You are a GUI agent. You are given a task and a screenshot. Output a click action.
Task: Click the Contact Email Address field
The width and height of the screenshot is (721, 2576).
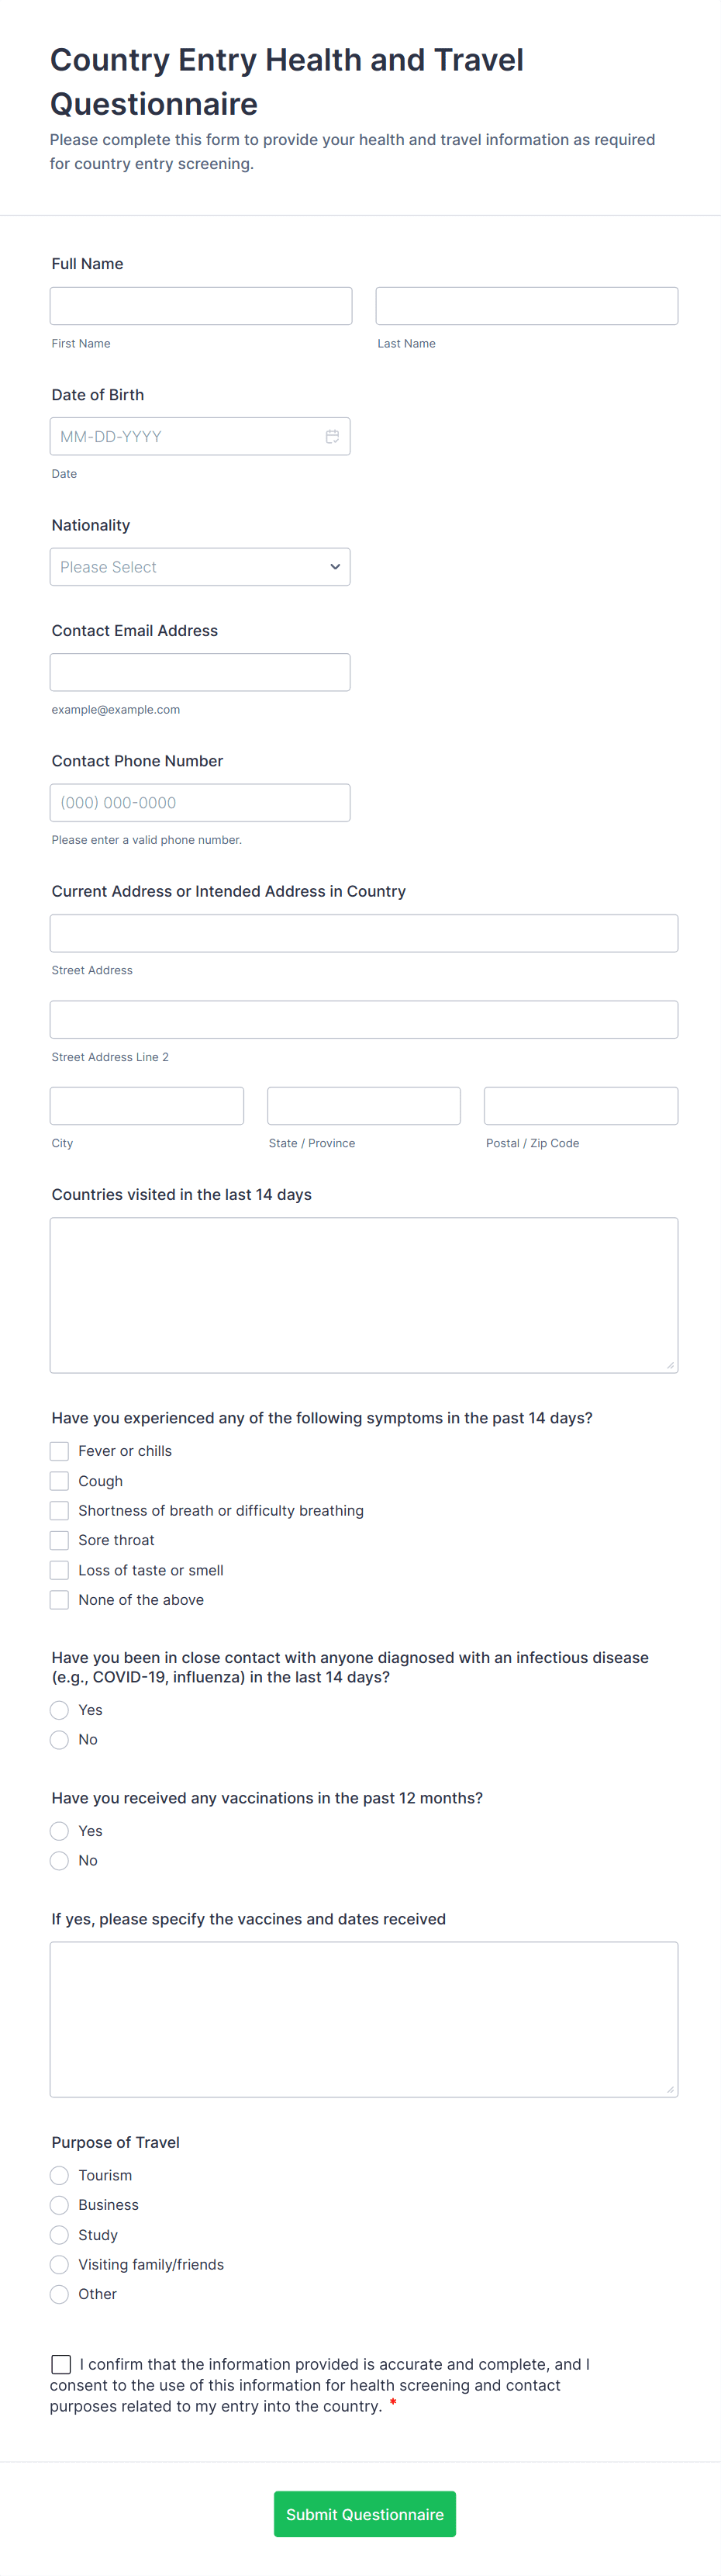pos(199,672)
